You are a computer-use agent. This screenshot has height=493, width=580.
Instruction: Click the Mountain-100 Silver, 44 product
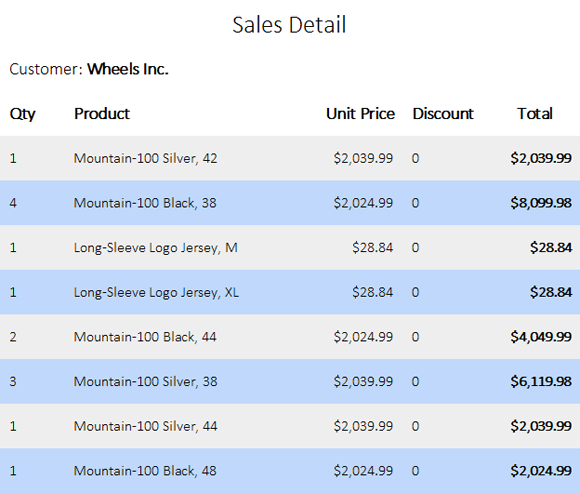coord(145,426)
